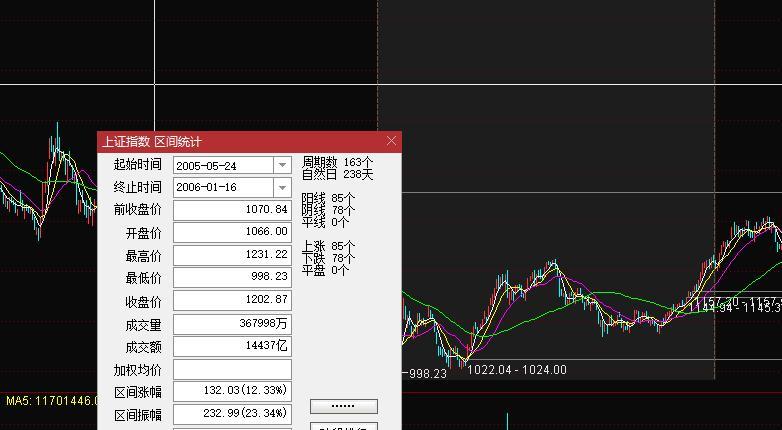The width and height of the screenshot is (782, 430).
Task: Click the 收盘价 field showing 1202.87
Action: (x=232, y=301)
